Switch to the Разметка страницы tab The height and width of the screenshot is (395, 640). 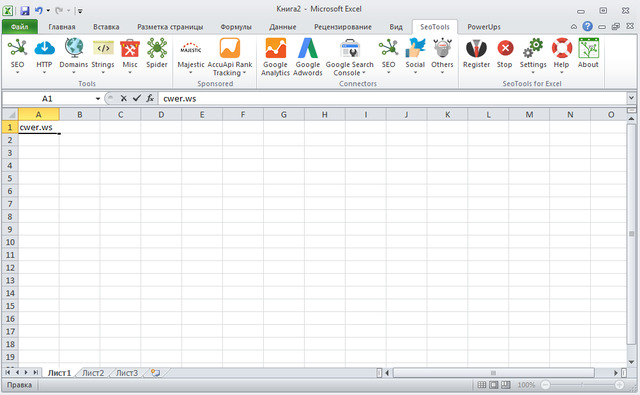click(x=170, y=27)
